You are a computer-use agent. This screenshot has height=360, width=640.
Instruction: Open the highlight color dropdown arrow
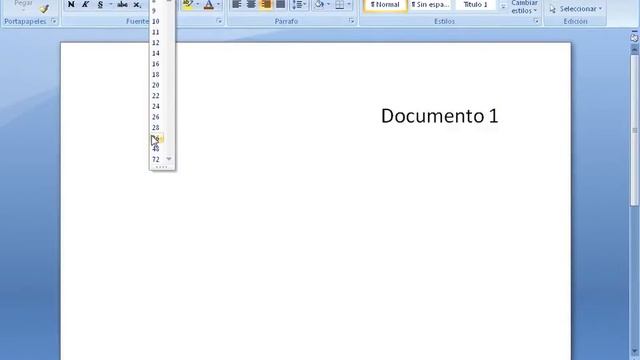coord(198,4)
